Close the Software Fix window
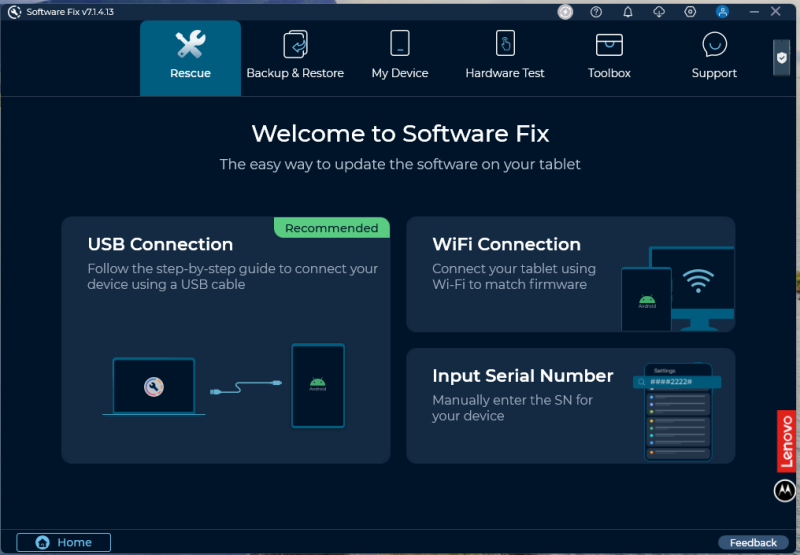The height and width of the screenshot is (555, 800). pos(776,11)
